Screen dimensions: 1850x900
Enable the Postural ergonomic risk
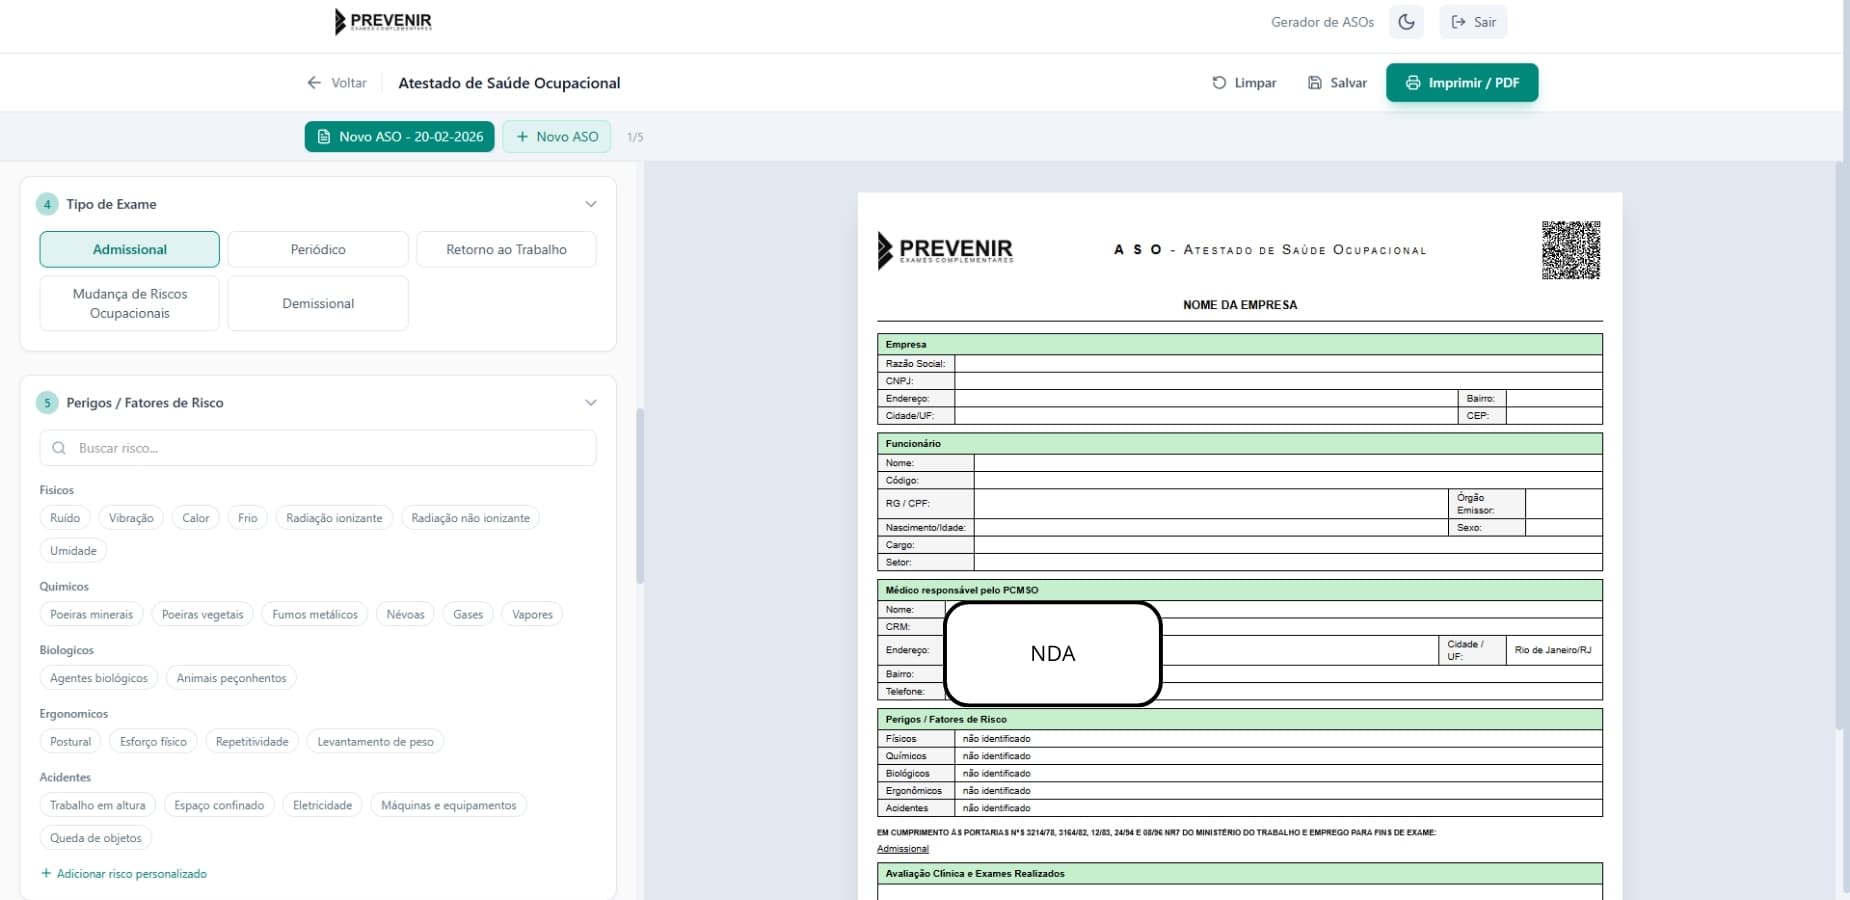tap(69, 741)
